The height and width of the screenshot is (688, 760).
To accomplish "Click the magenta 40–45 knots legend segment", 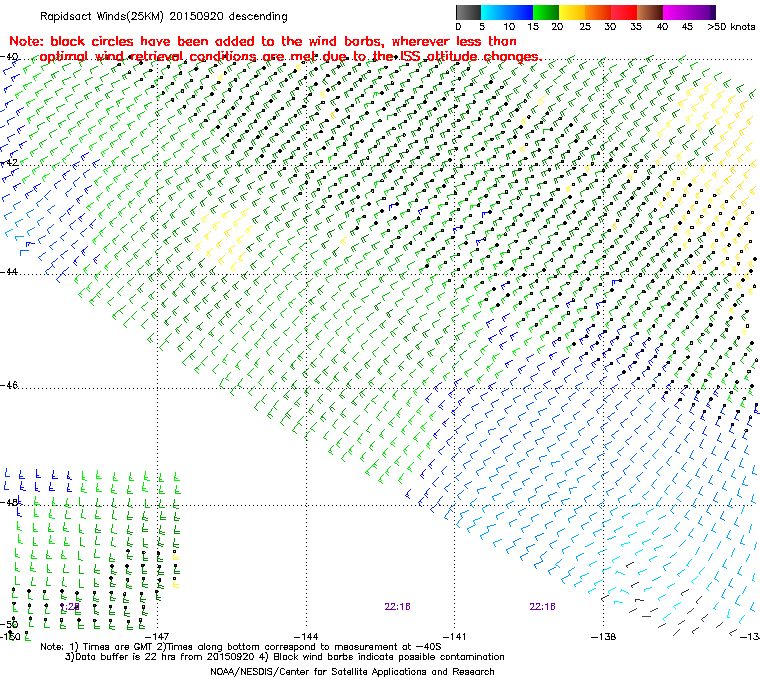I will [x=677, y=12].
